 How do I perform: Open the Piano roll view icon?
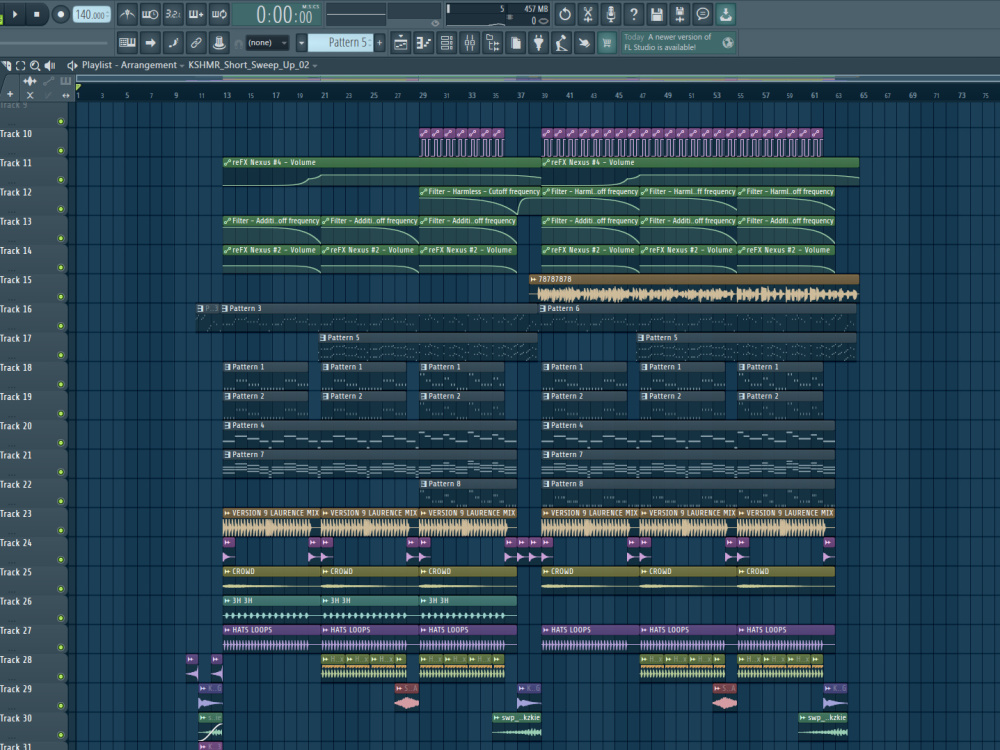click(x=423, y=43)
